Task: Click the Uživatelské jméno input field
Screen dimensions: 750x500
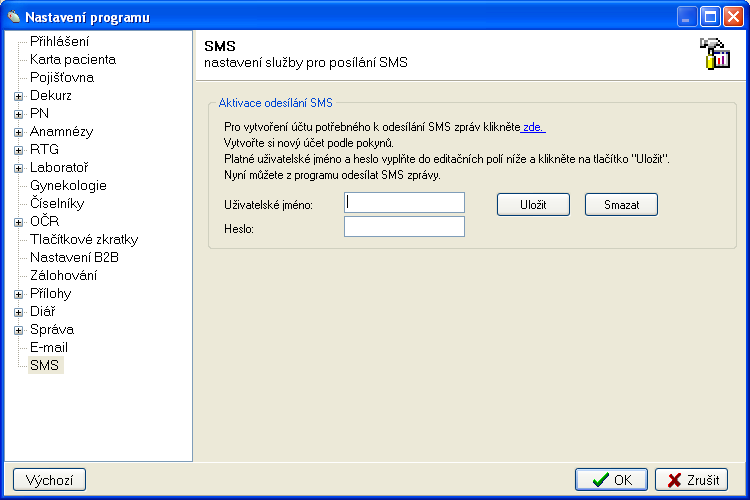Action: tap(404, 203)
